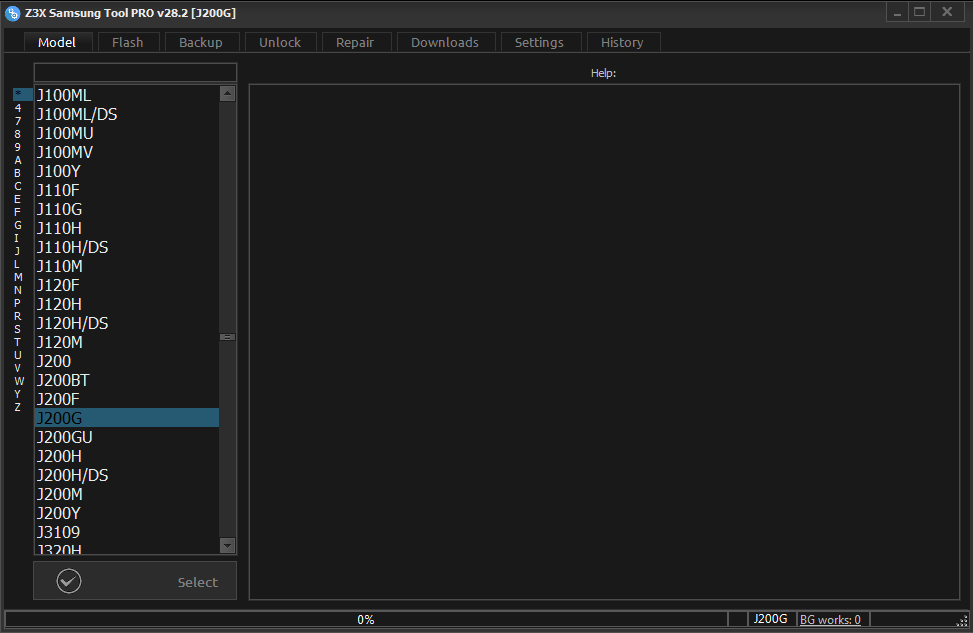
Task: Open the Downloads tab
Action: 445,42
